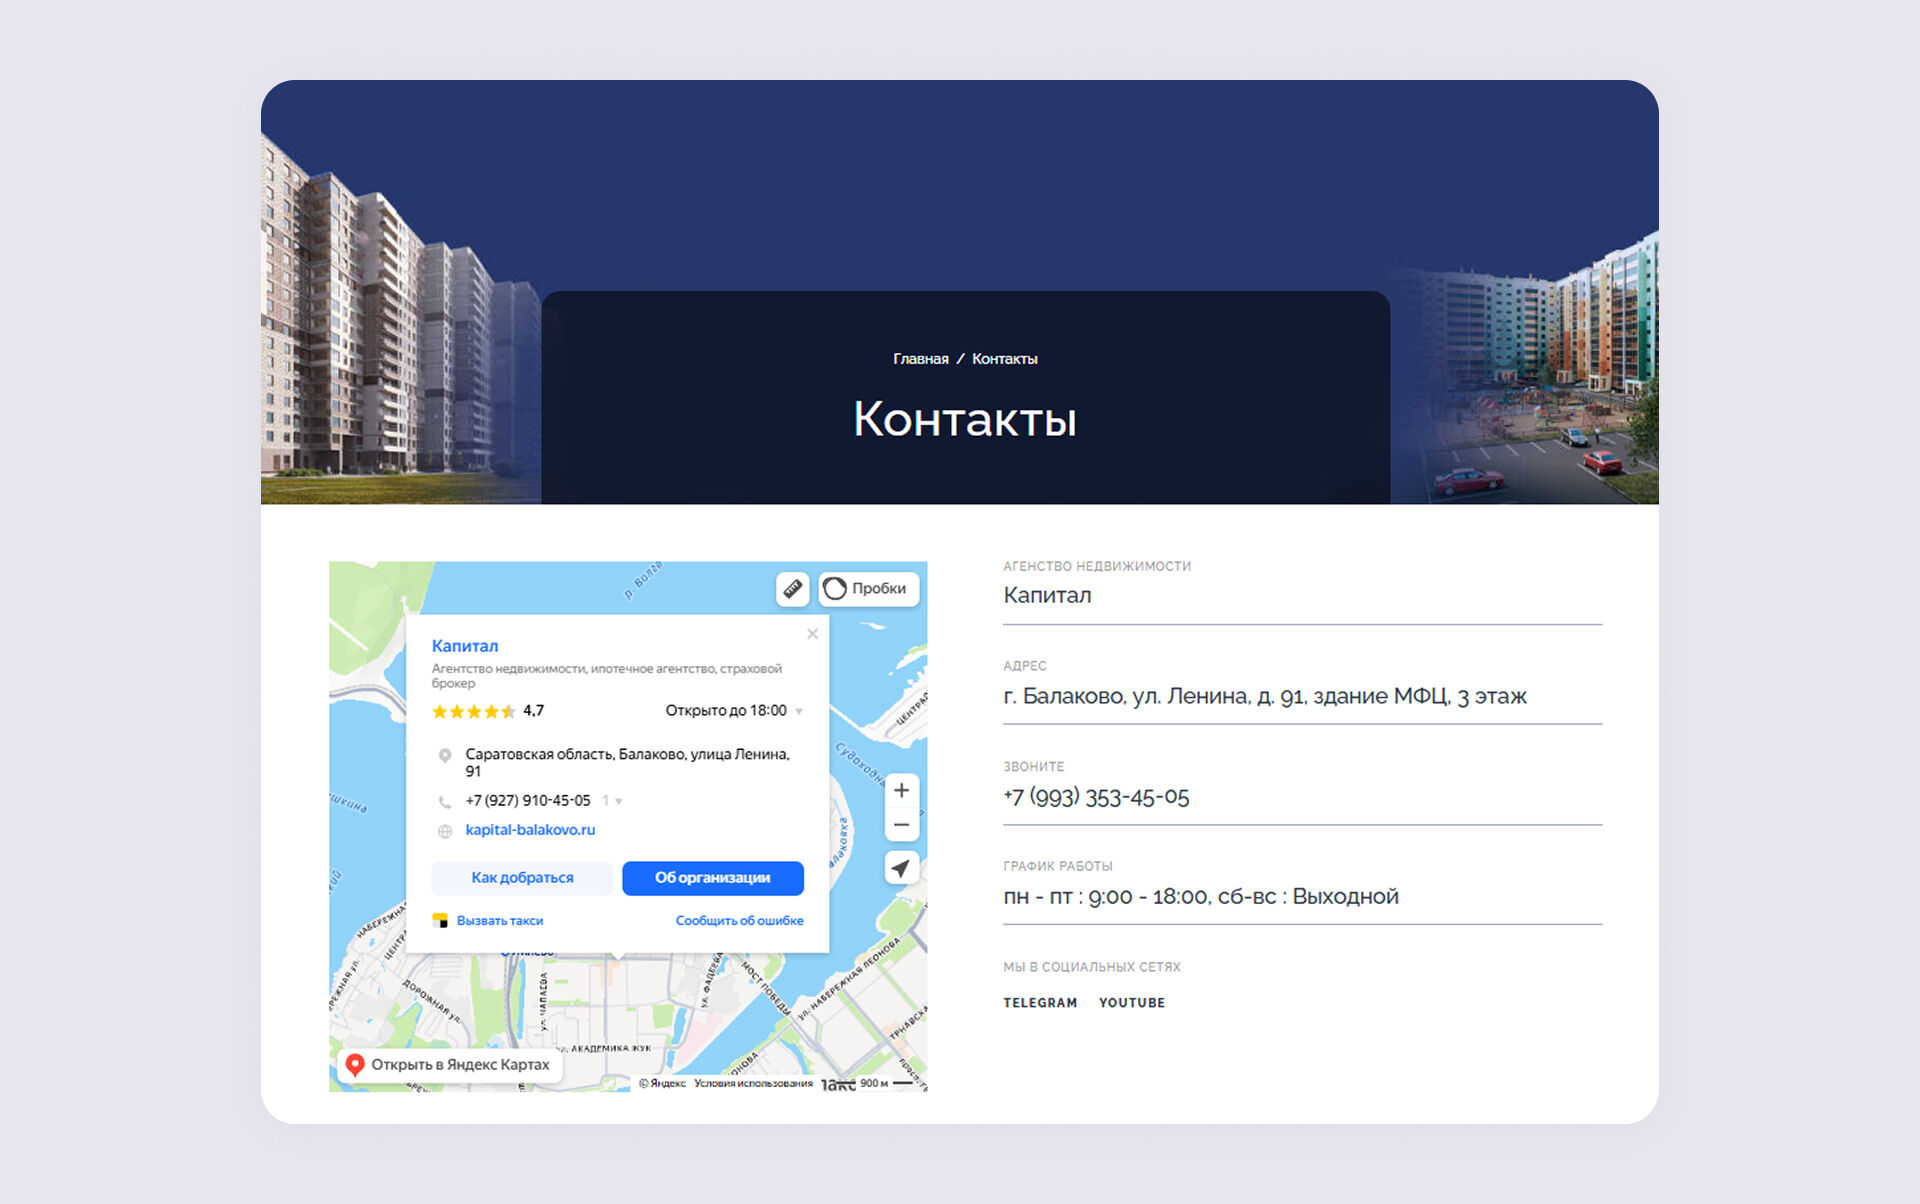The image size is (1920, 1204).
Task: Click the Условия использования map link
Action: pyautogui.click(x=753, y=1083)
